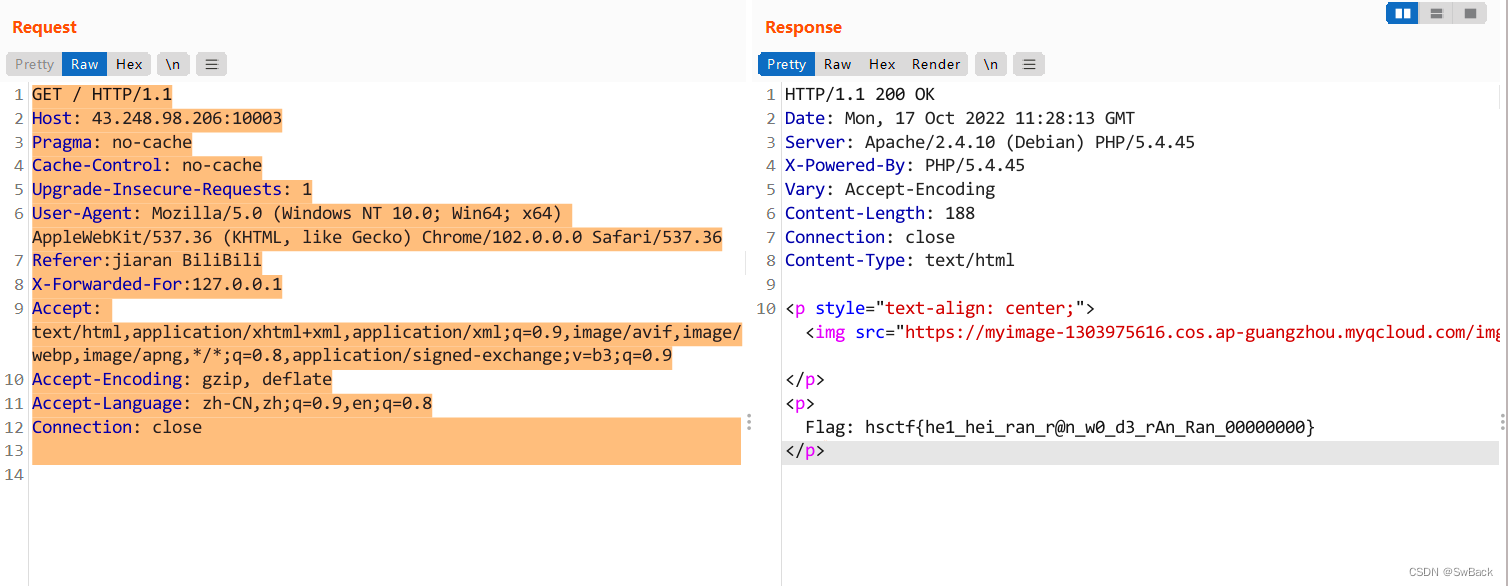Click the dotted handle on the Response right edge

click(1502, 422)
